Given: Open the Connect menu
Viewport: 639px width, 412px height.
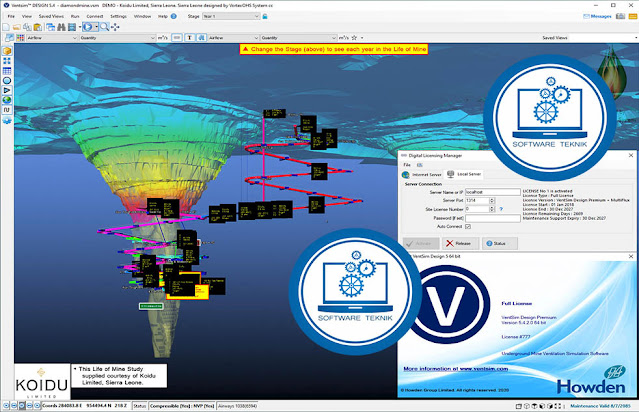Looking at the screenshot, I should (95, 16).
